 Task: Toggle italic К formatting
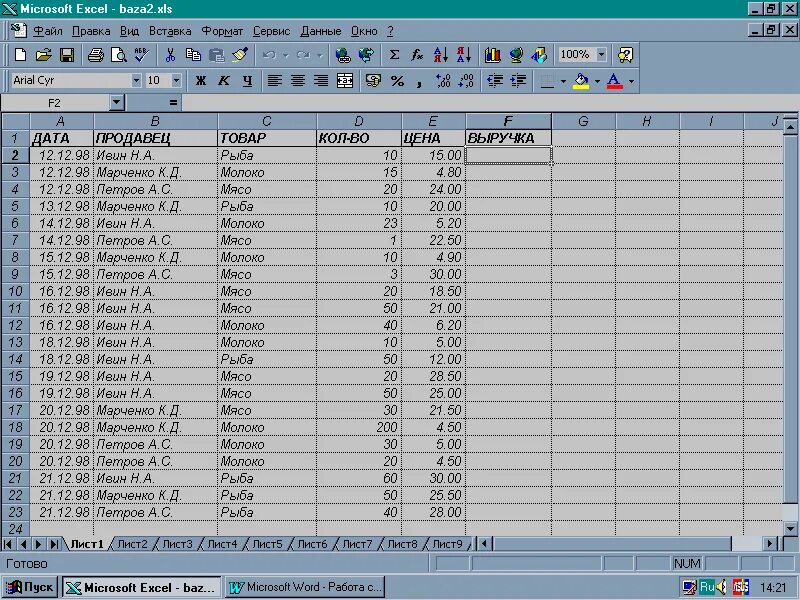pos(224,81)
